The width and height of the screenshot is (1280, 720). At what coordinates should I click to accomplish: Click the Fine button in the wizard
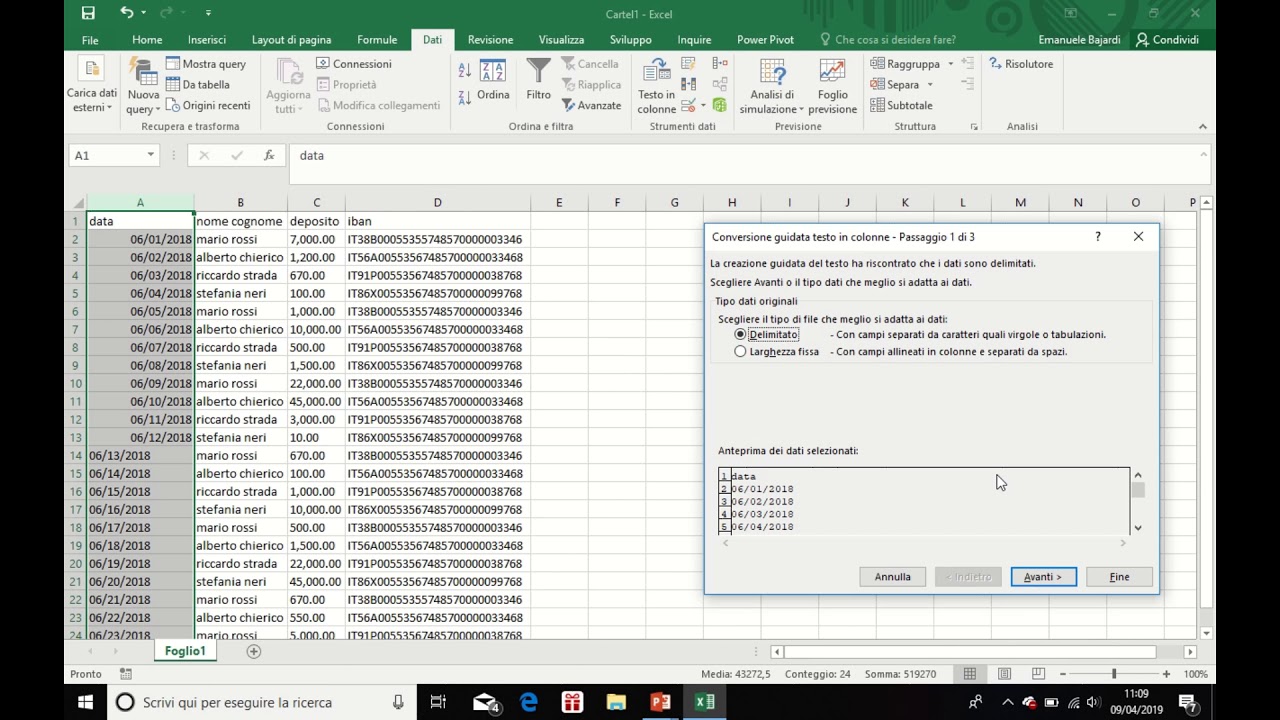point(1119,577)
